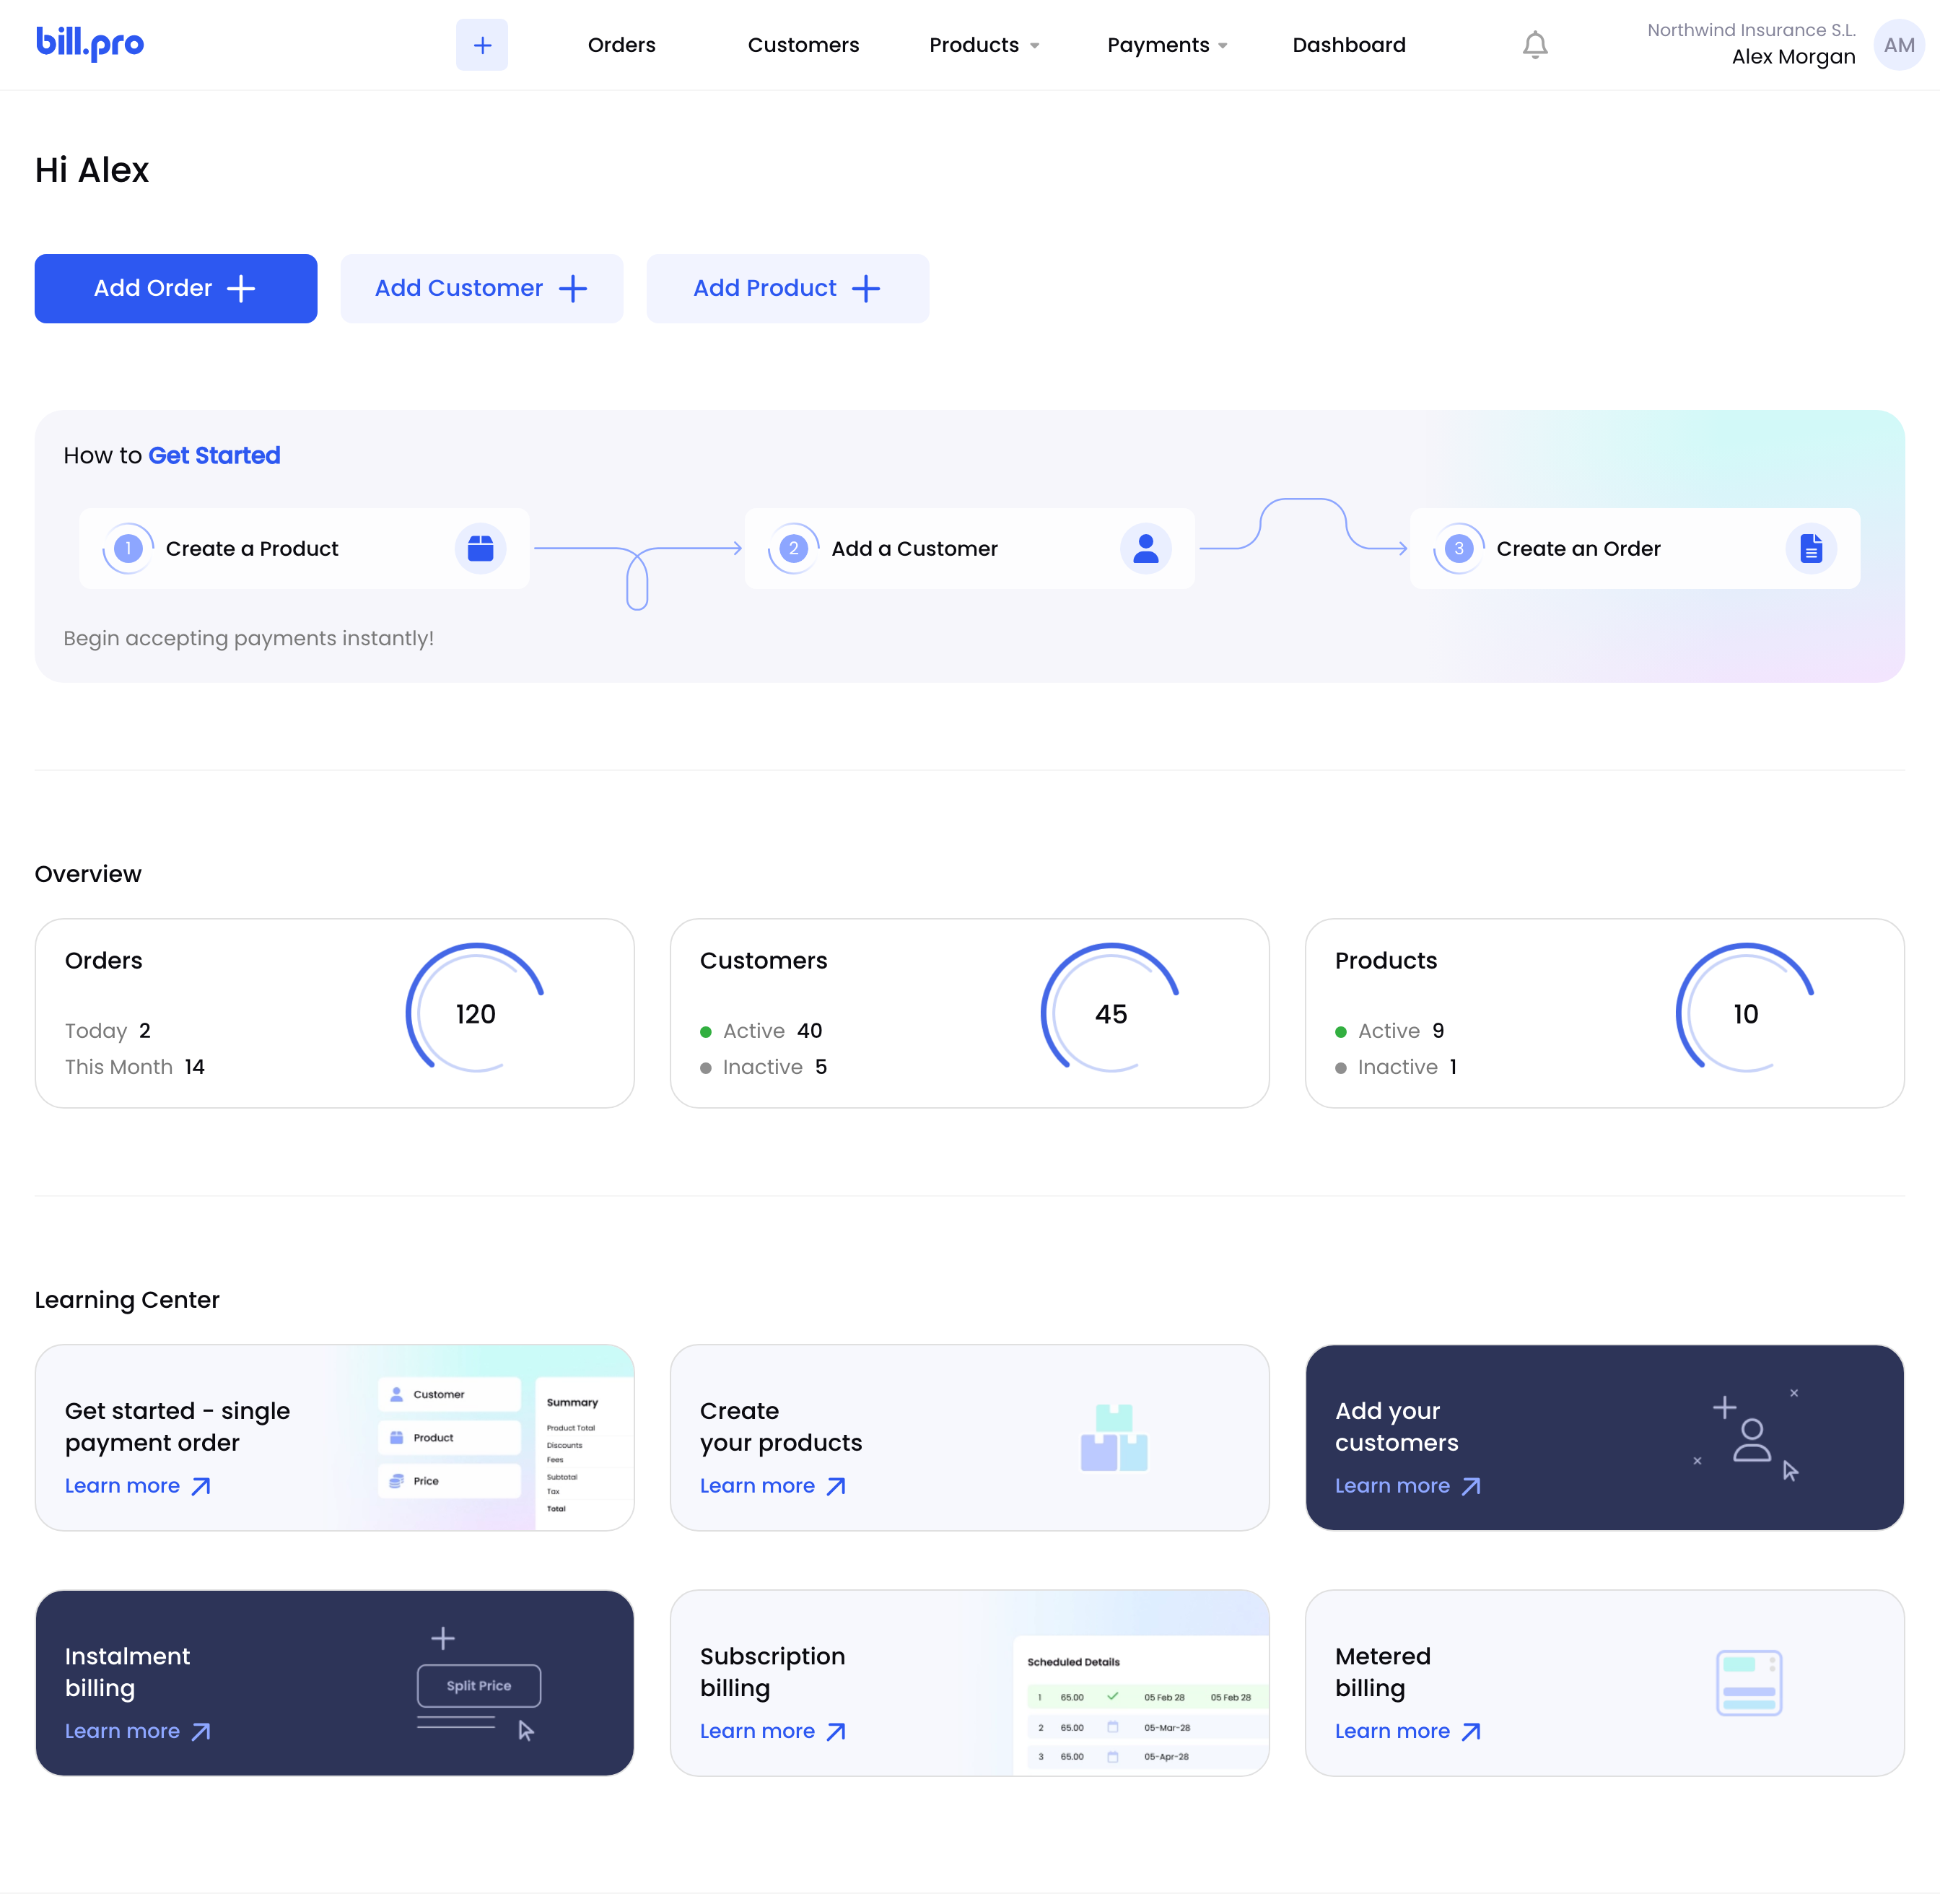The width and height of the screenshot is (1940, 1904).
Task: Open Learn more under Metered billing
Action: click(x=1408, y=1732)
